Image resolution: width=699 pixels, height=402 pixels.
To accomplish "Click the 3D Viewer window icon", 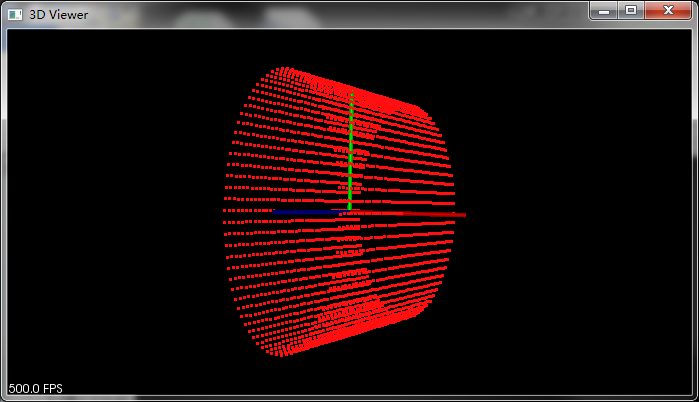I will click(15, 15).
